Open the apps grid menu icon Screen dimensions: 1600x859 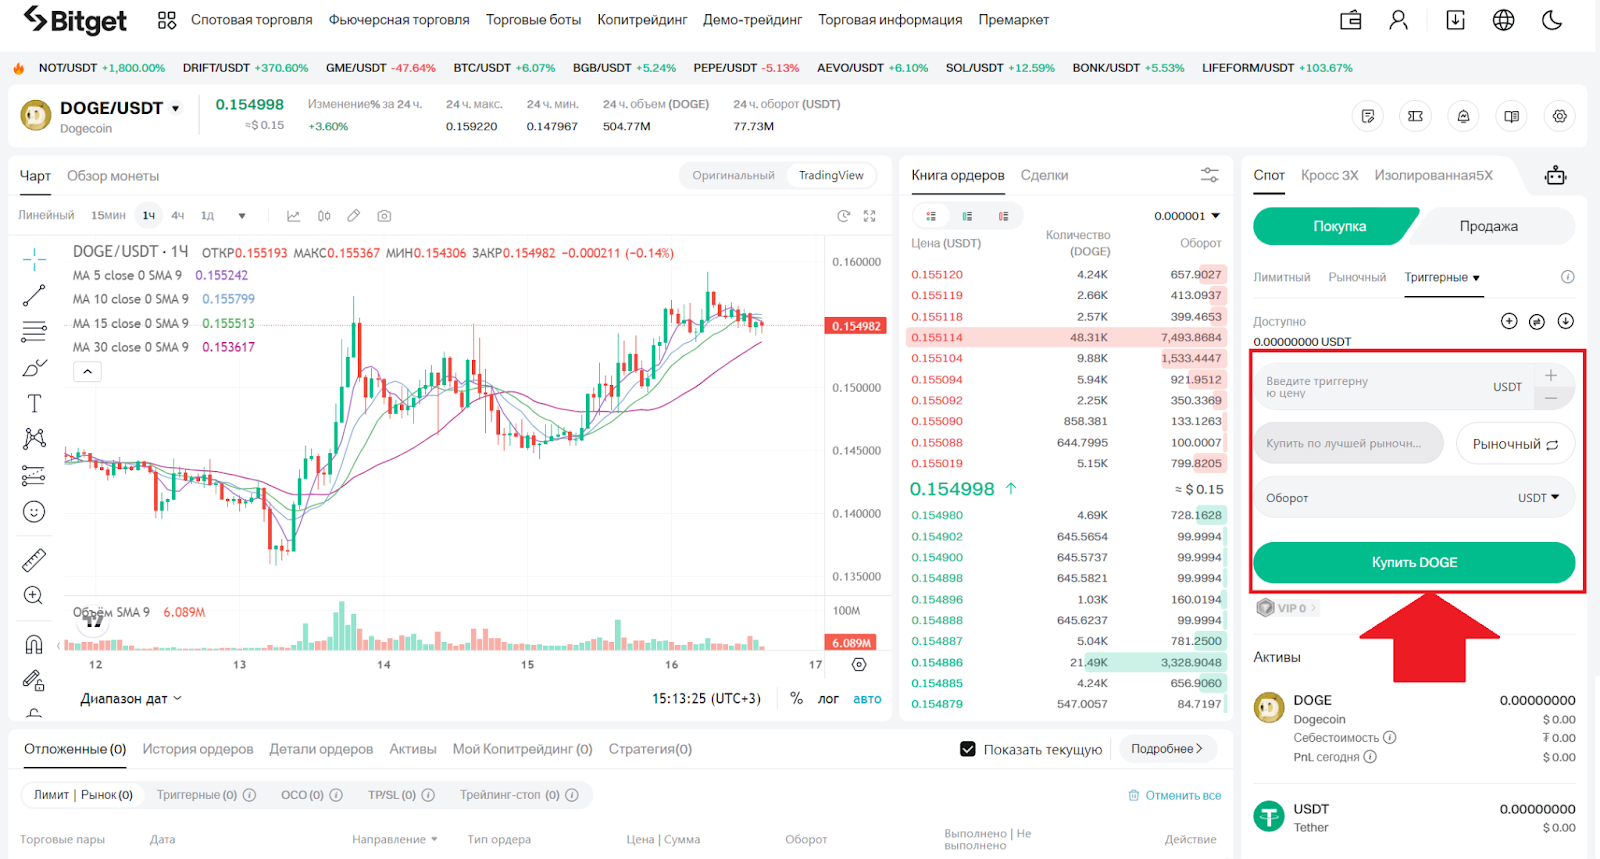(x=167, y=20)
